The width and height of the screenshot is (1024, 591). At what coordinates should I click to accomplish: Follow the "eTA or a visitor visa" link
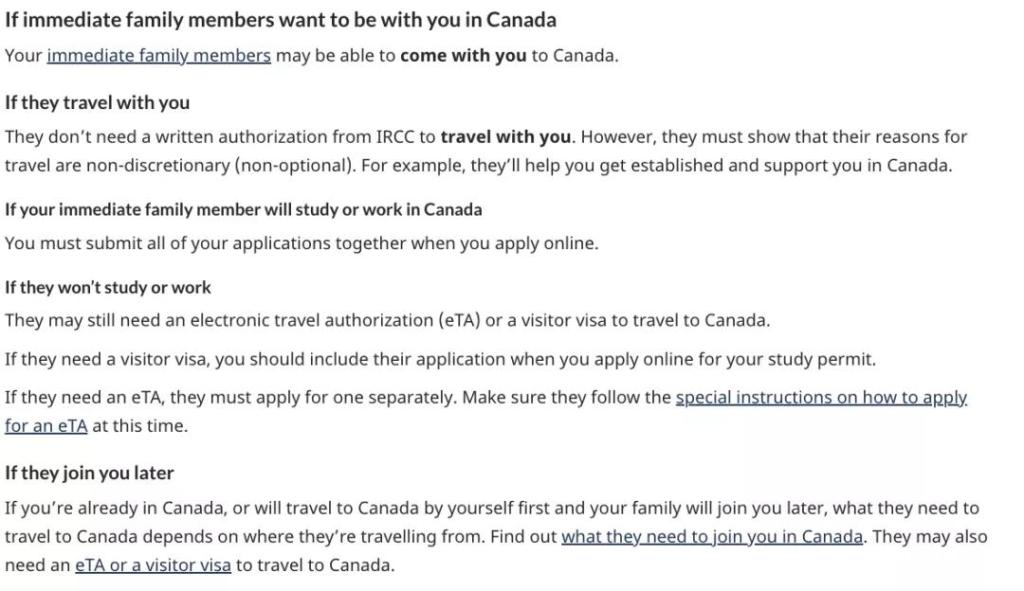(x=153, y=565)
